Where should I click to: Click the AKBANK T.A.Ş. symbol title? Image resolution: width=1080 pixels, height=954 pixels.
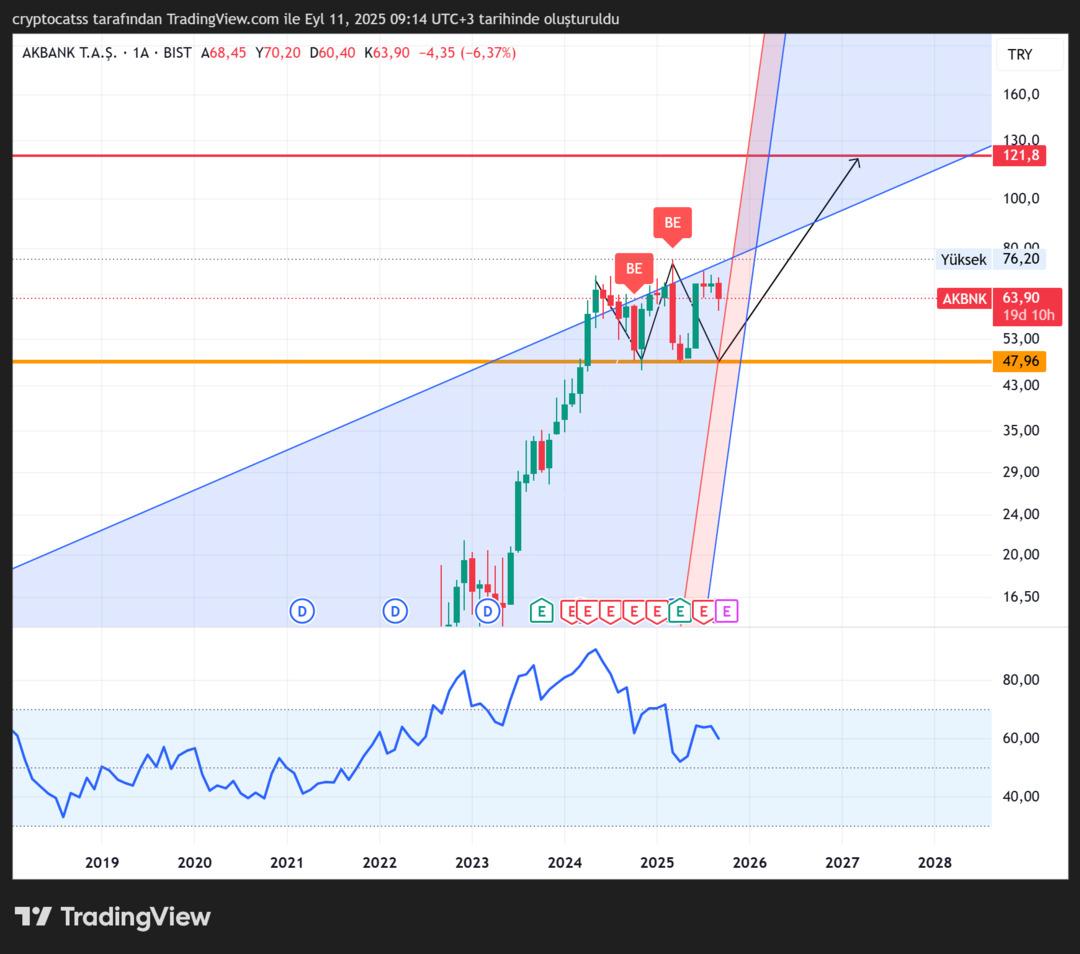pyautogui.click(x=70, y=53)
